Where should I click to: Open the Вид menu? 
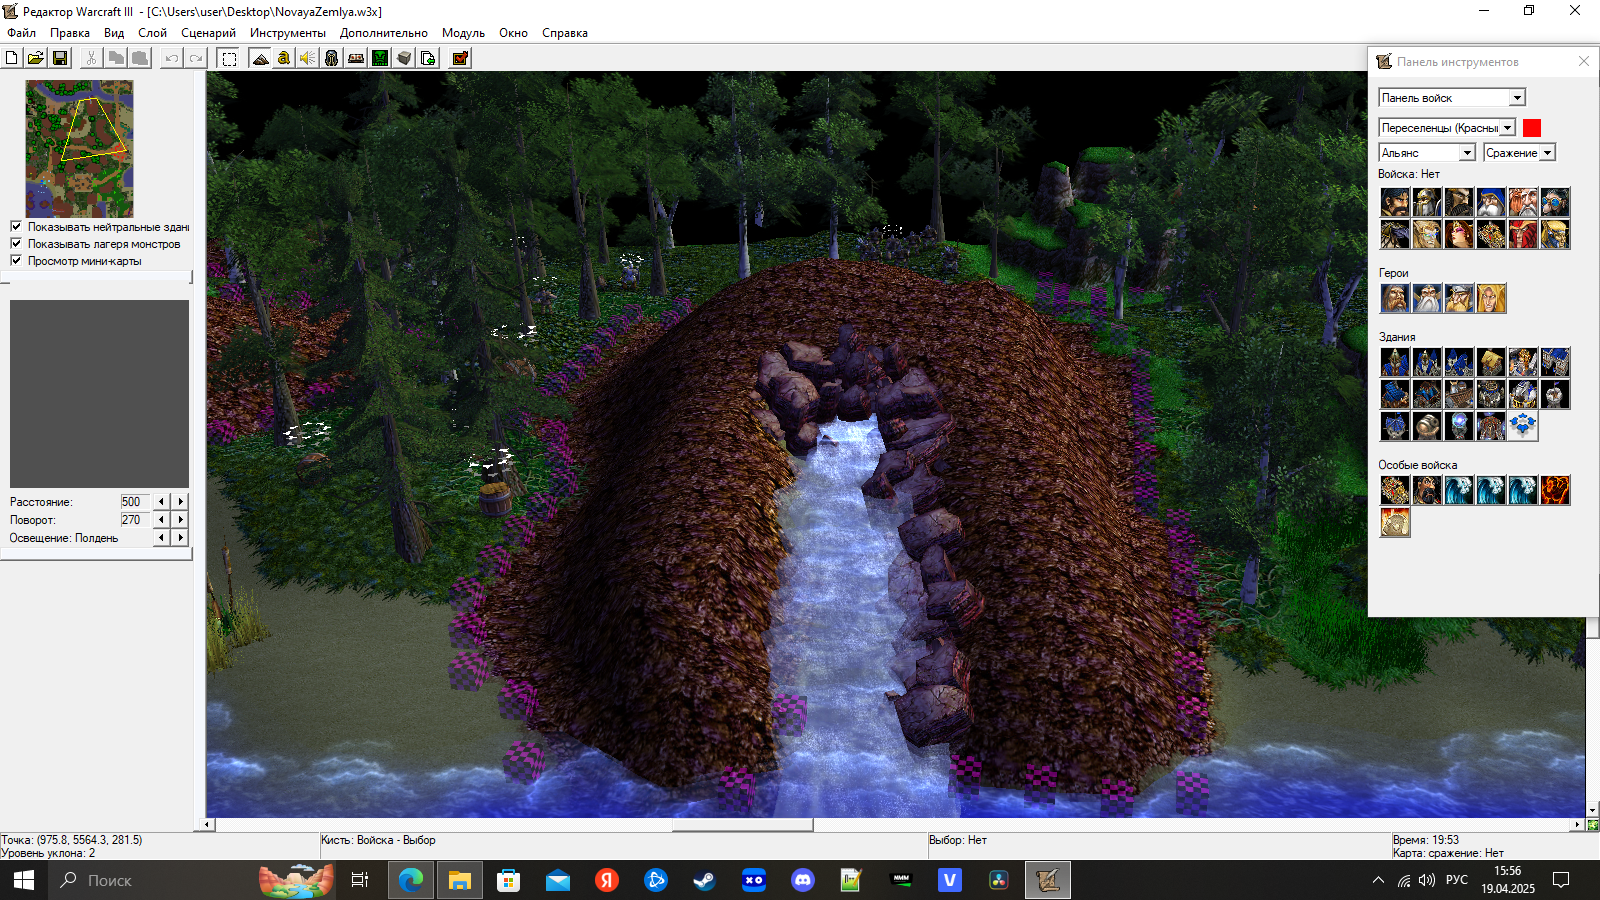click(114, 33)
